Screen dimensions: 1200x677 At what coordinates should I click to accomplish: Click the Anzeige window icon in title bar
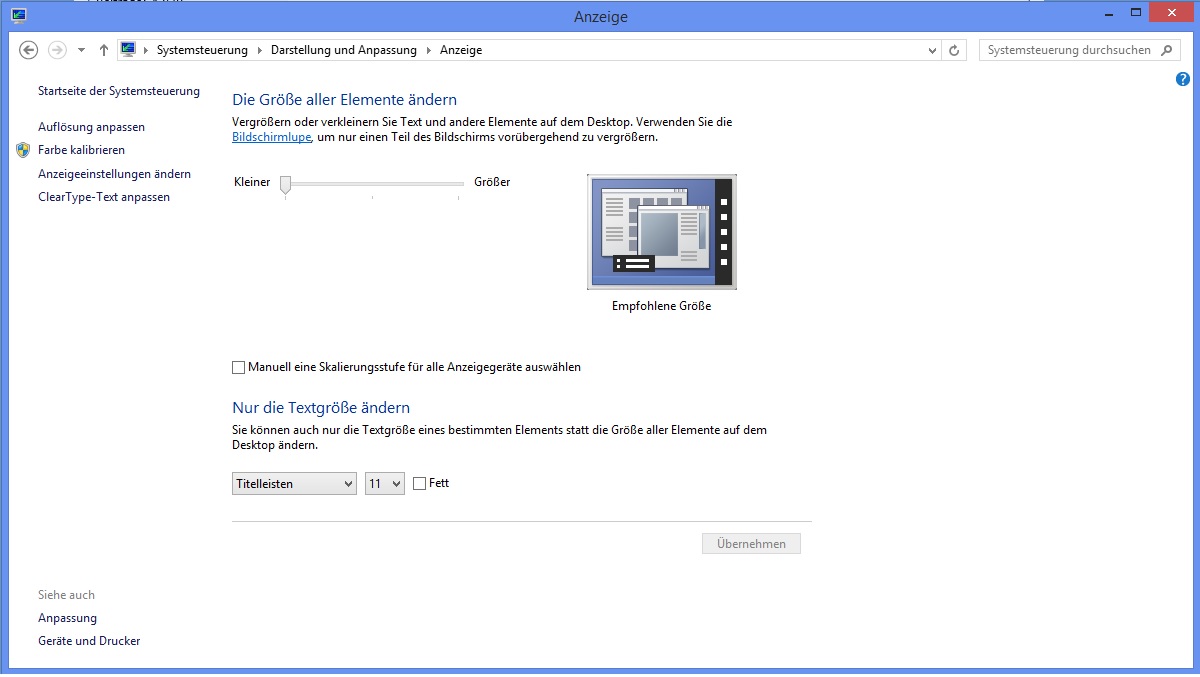click(x=18, y=15)
